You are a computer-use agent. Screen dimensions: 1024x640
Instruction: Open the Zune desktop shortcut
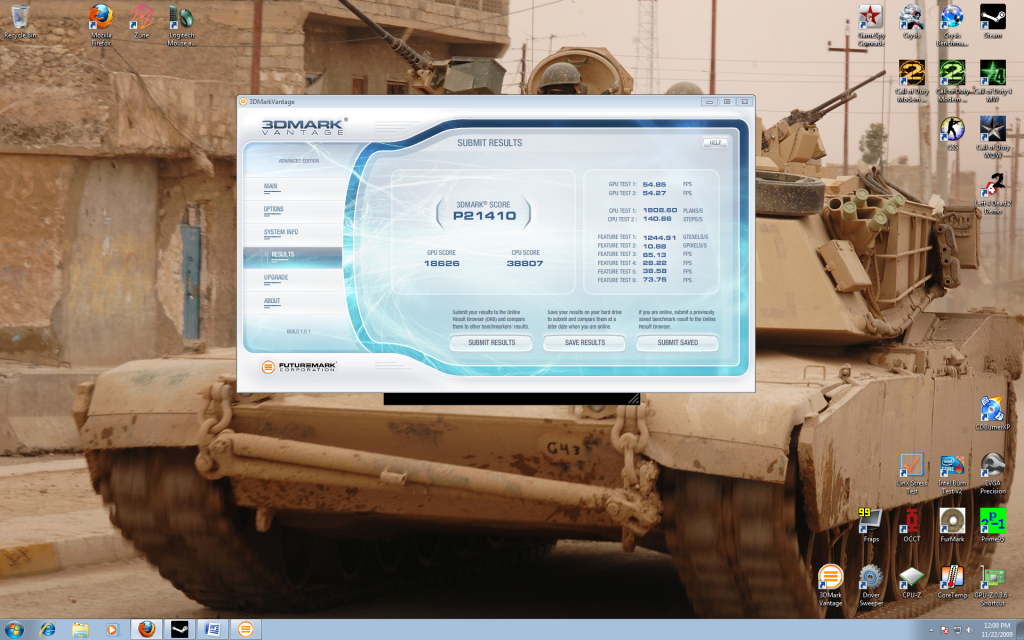142,22
